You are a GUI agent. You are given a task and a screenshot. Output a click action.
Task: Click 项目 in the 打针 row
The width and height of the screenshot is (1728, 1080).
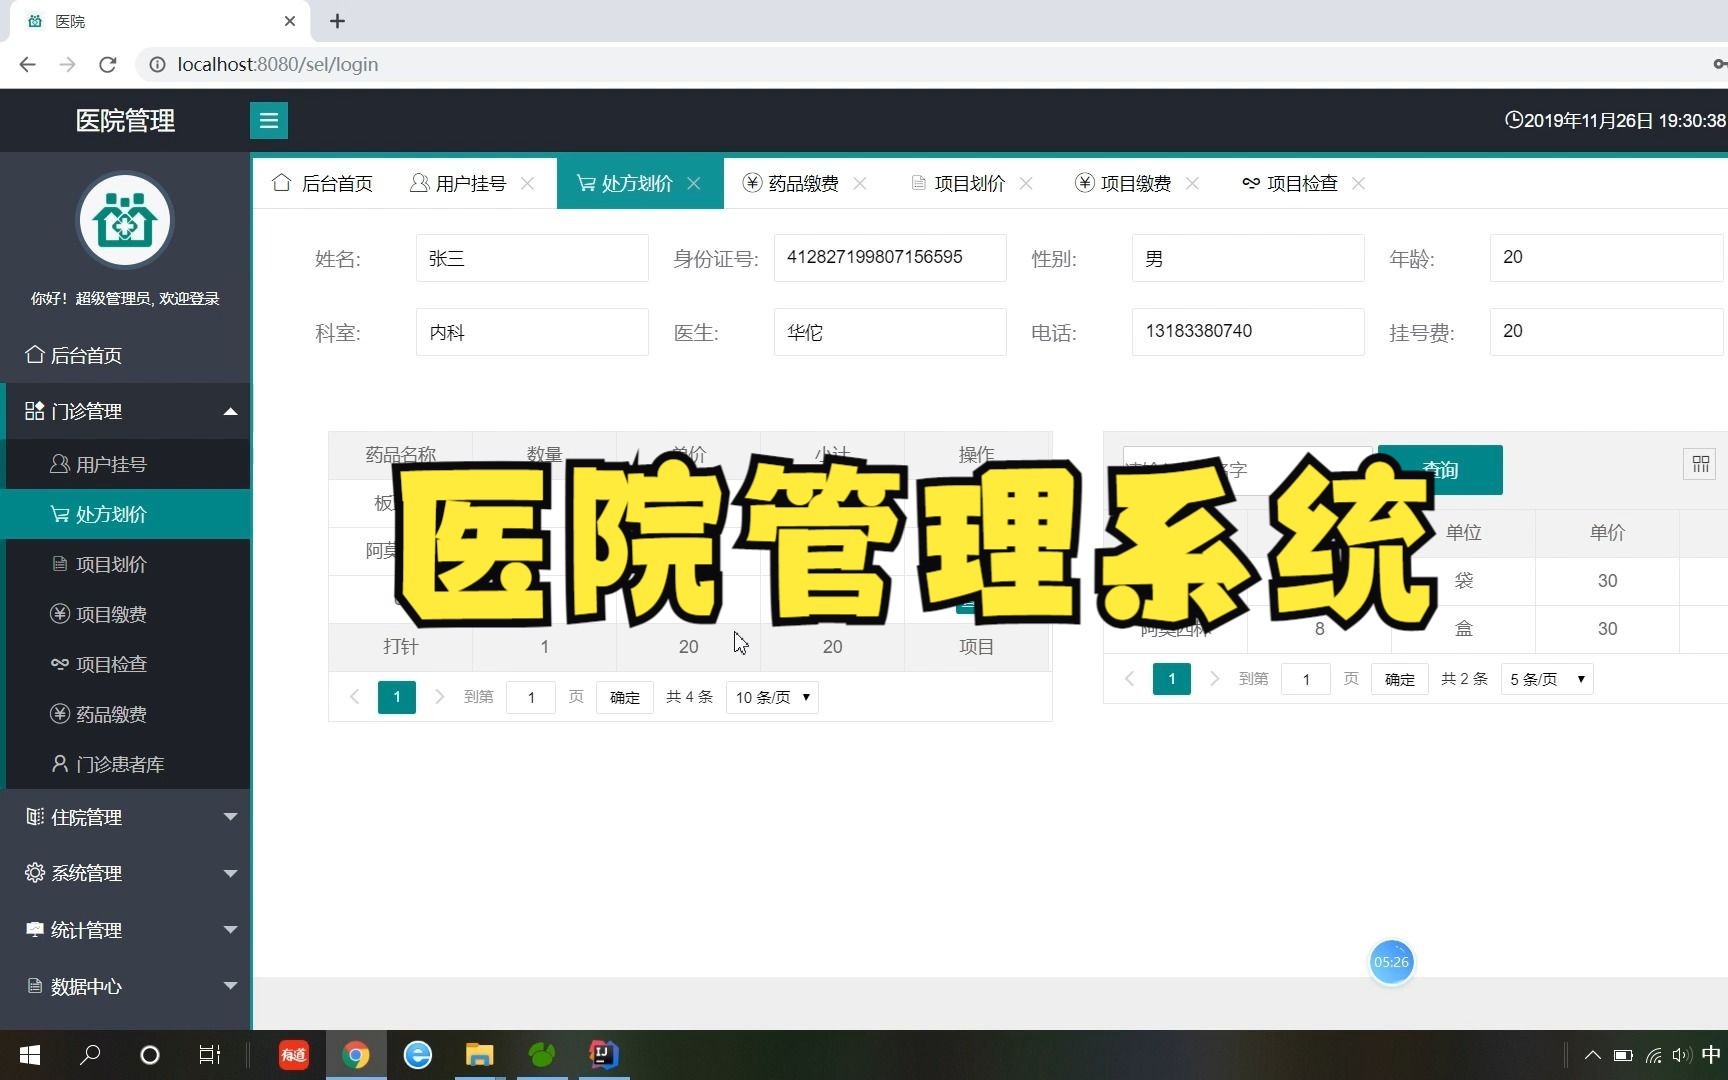click(976, 647)
